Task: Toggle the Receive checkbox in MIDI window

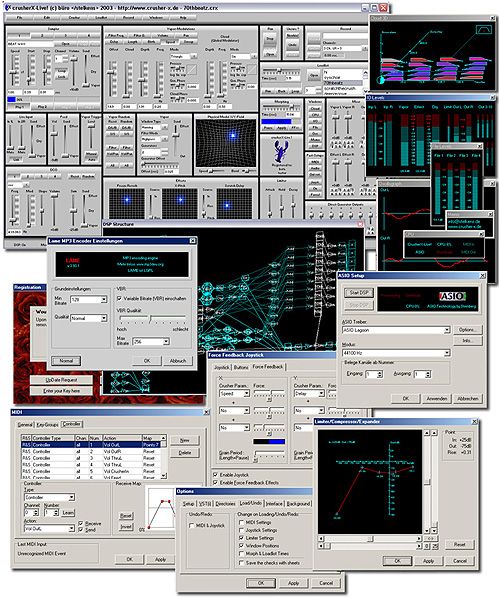Action: click(x=80, y=523)
